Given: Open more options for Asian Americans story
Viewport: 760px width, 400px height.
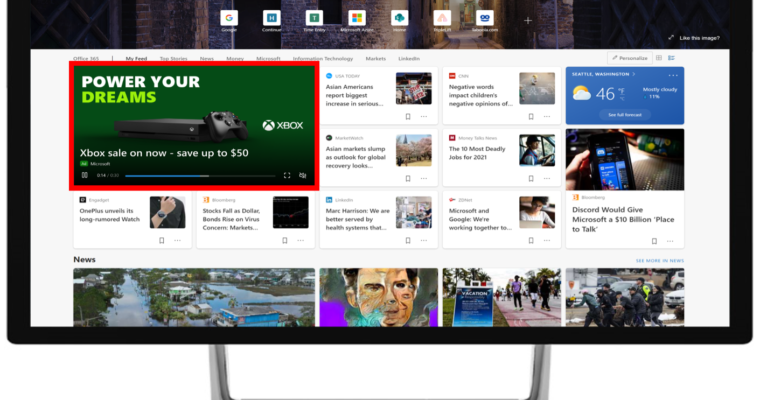Looking at the screenshot, I should (424, 116).
